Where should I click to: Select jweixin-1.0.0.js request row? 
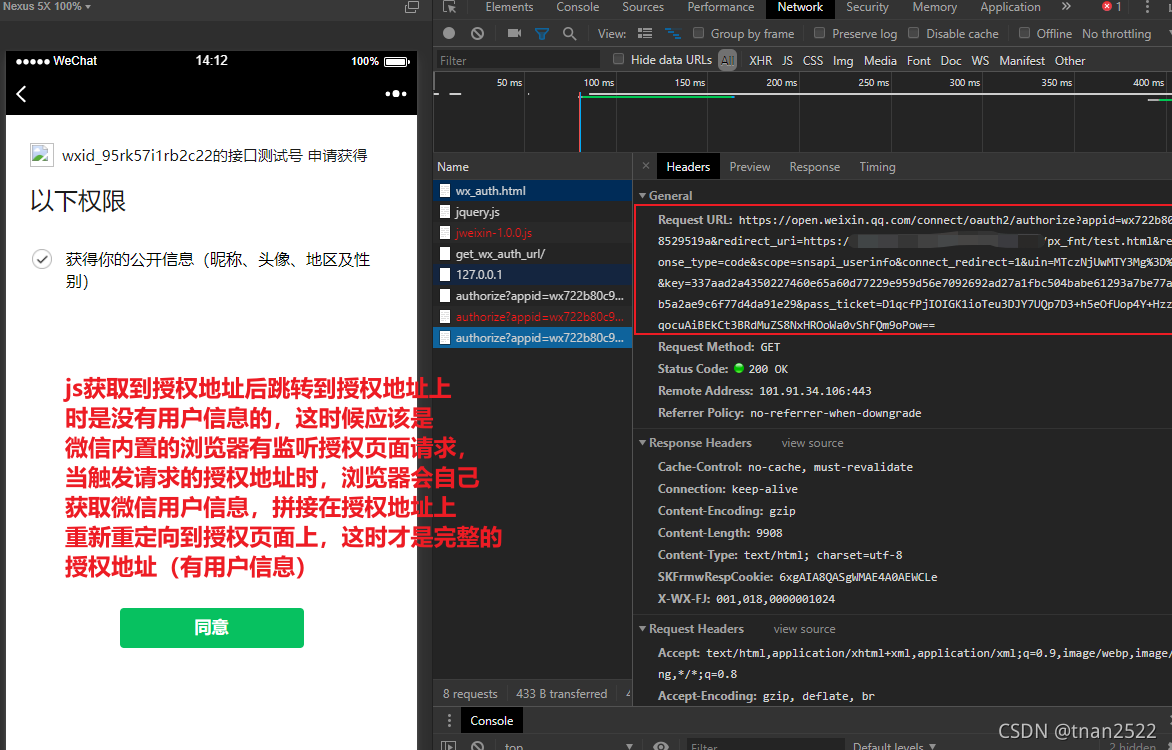click(532, 233)
